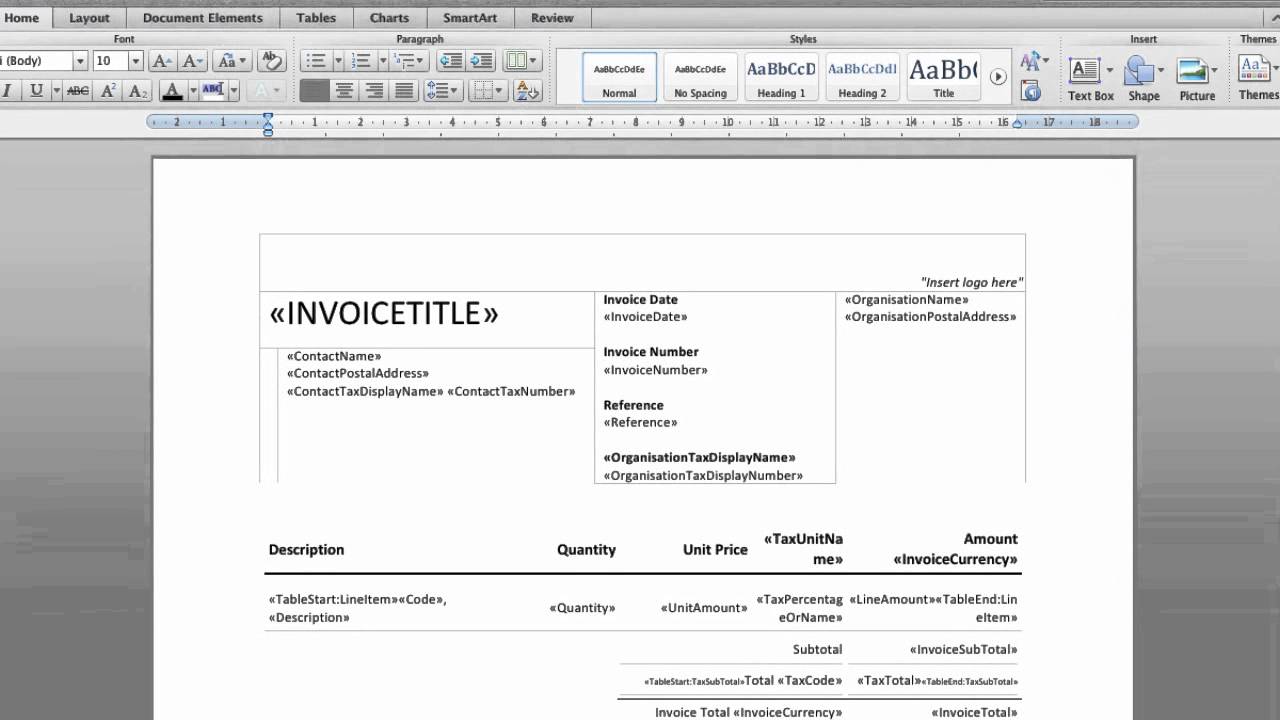Viewport: 1280px width, 720px height.
Task: Open the bullet style dropdown arrow
Action: (x=338, y=61)
